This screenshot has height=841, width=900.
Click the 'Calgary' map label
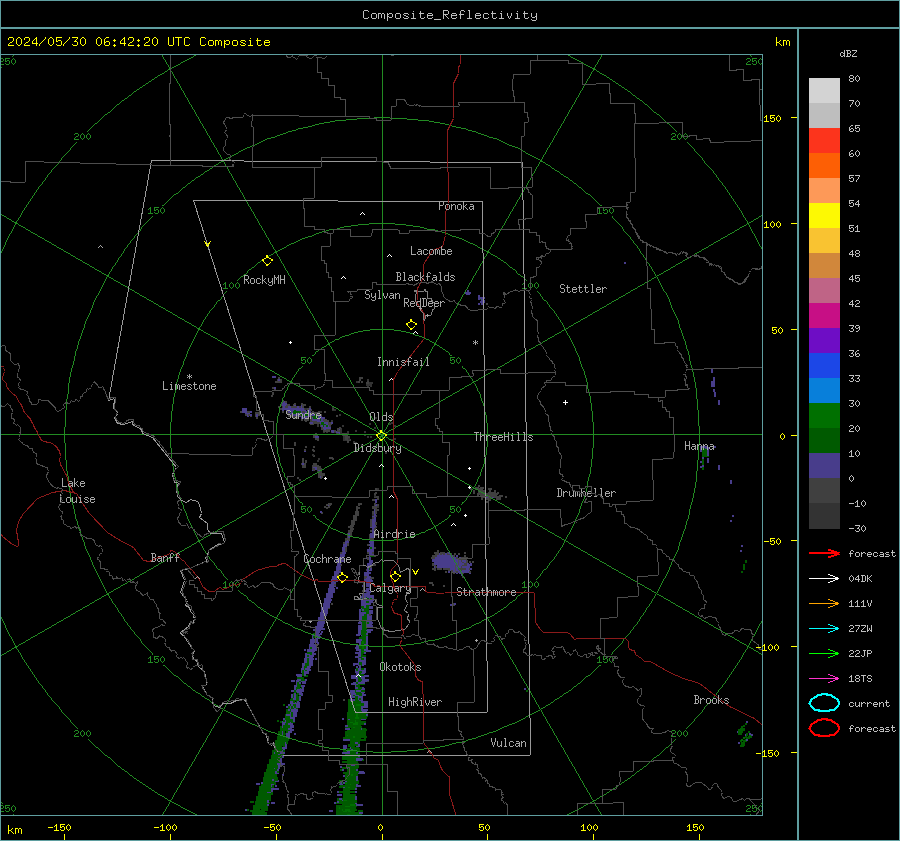[x=390, y=588]
